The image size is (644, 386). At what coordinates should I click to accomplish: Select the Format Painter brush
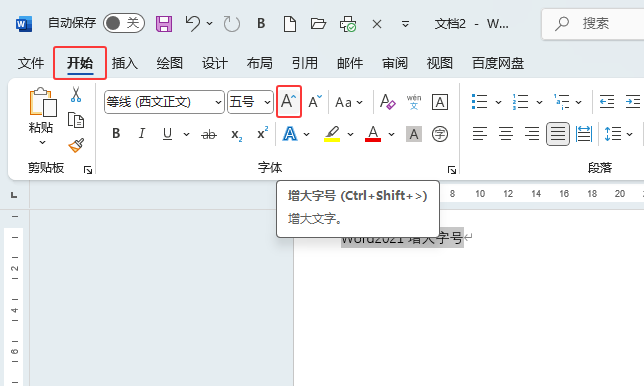pos(76,145)
